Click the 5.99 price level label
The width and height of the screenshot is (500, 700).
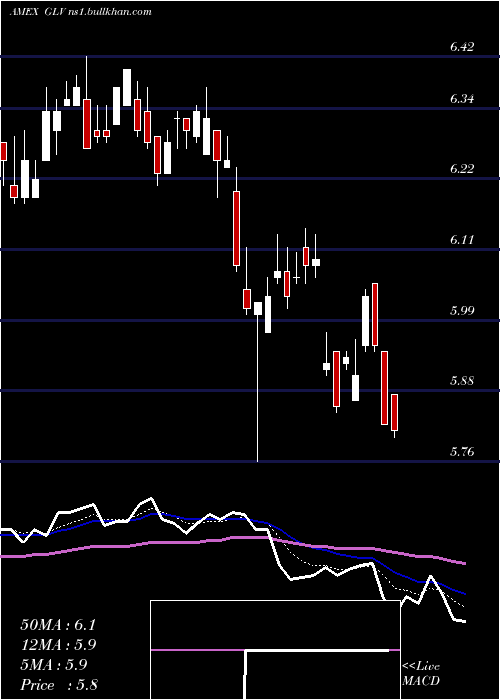pos(462,310)
